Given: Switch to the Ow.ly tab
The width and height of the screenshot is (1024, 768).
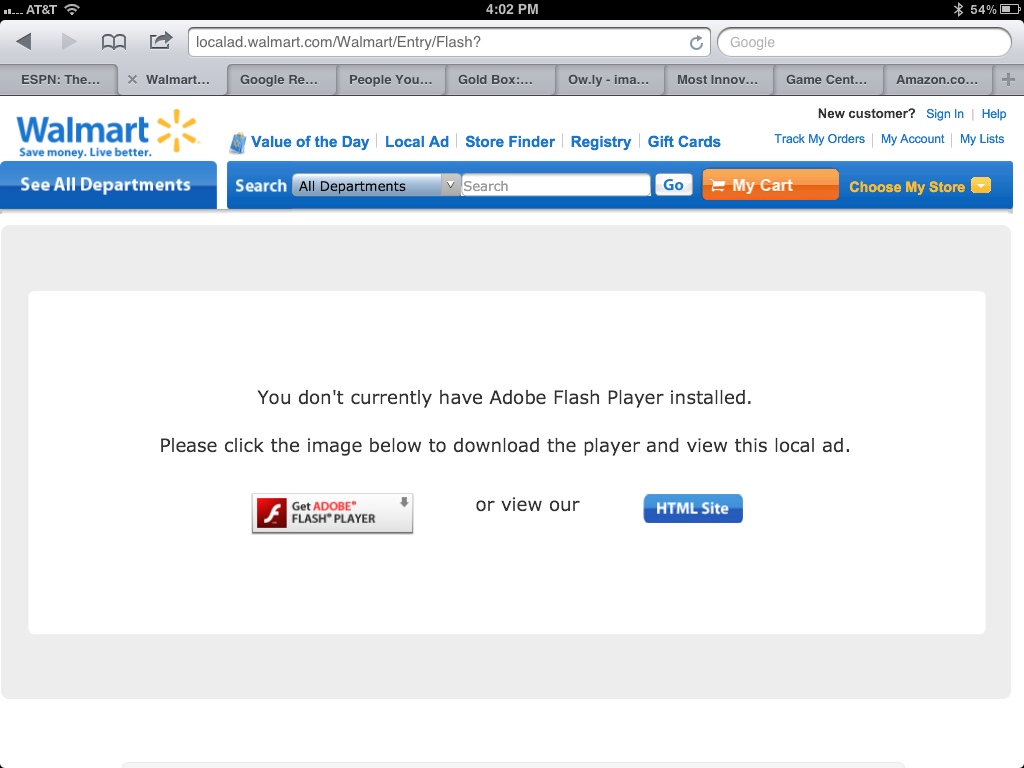Looking at the screenshot, I should click(x=608, y=80).
